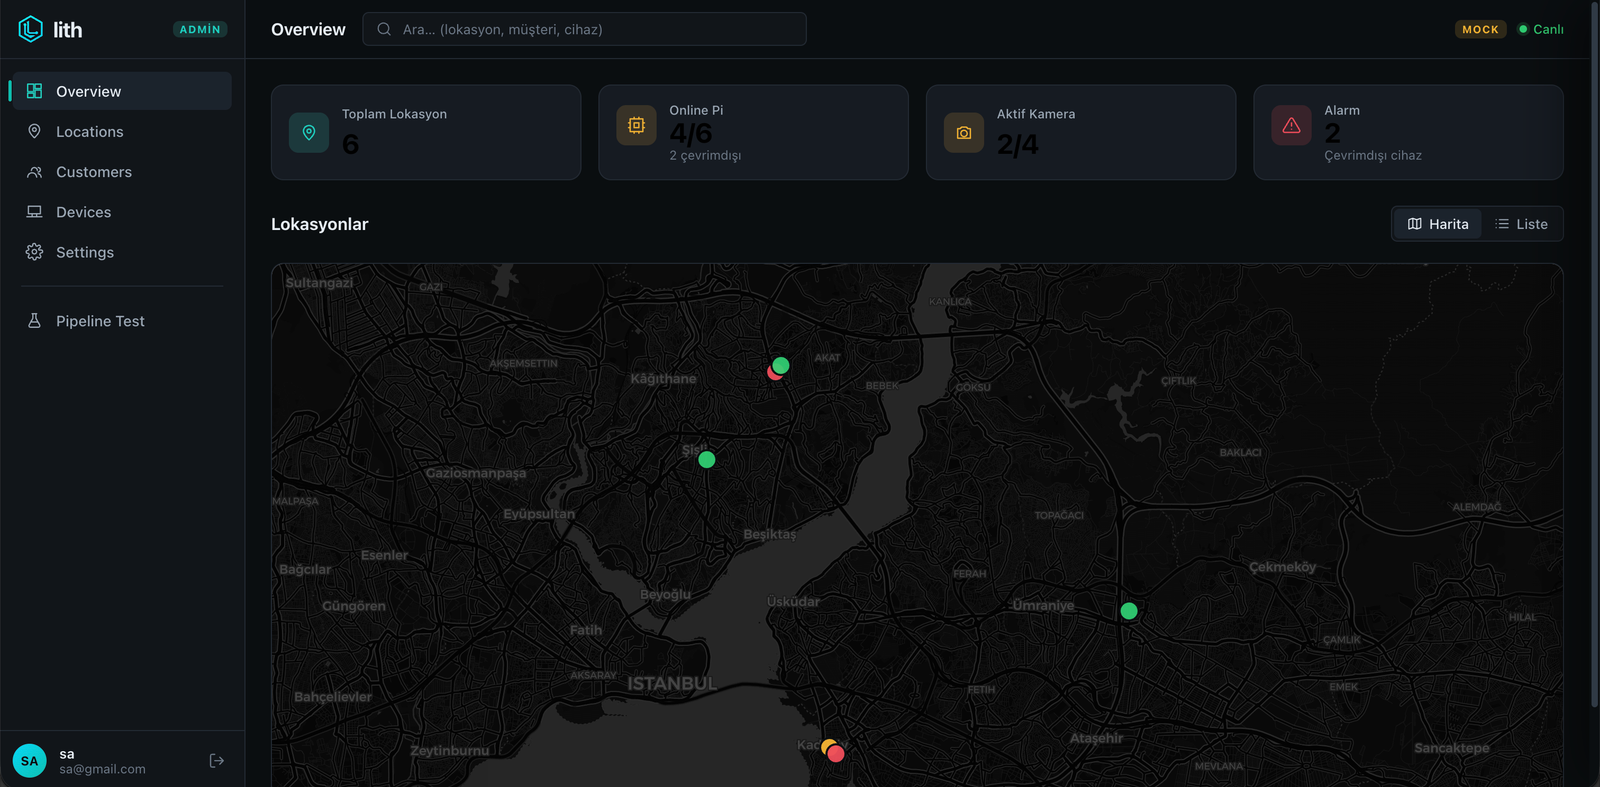Open the Overview sidebar item
The width and height of the screenshot is (1600, 787).
(x=120, y=91)
